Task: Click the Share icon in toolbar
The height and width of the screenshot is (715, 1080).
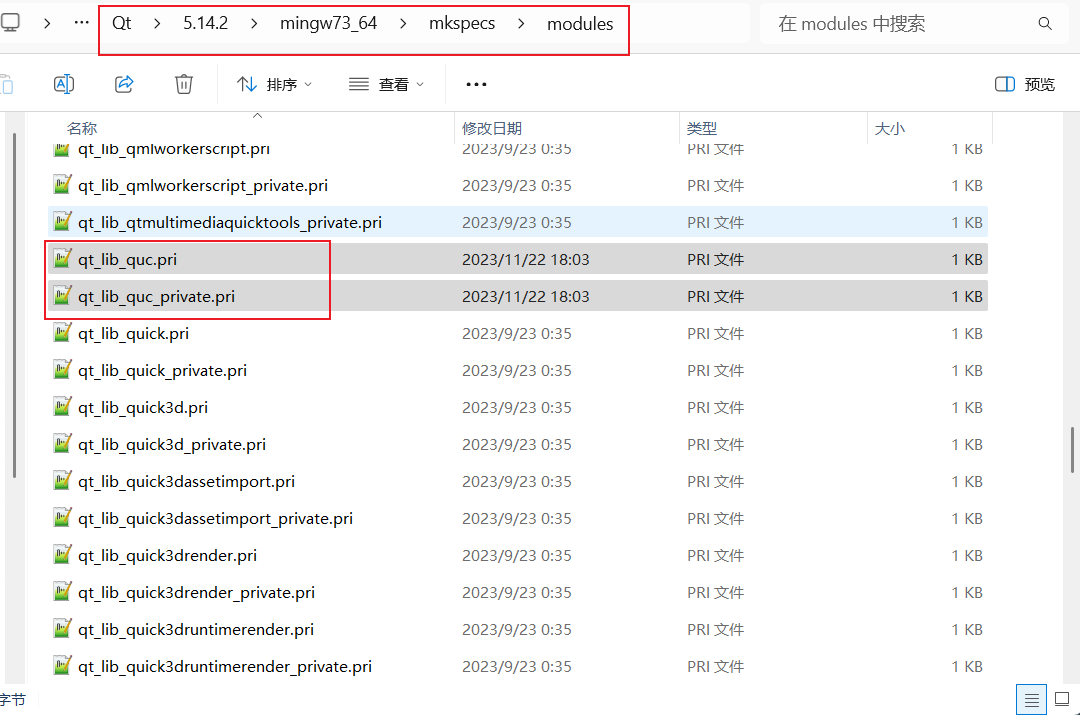Action: (124, 84)
